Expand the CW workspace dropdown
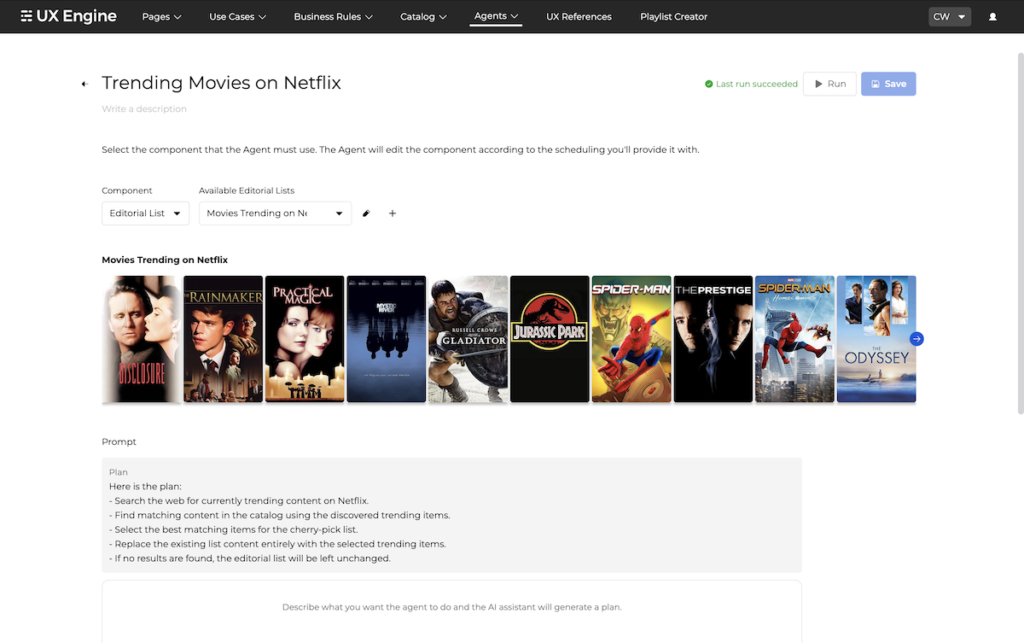 point(950,17)
